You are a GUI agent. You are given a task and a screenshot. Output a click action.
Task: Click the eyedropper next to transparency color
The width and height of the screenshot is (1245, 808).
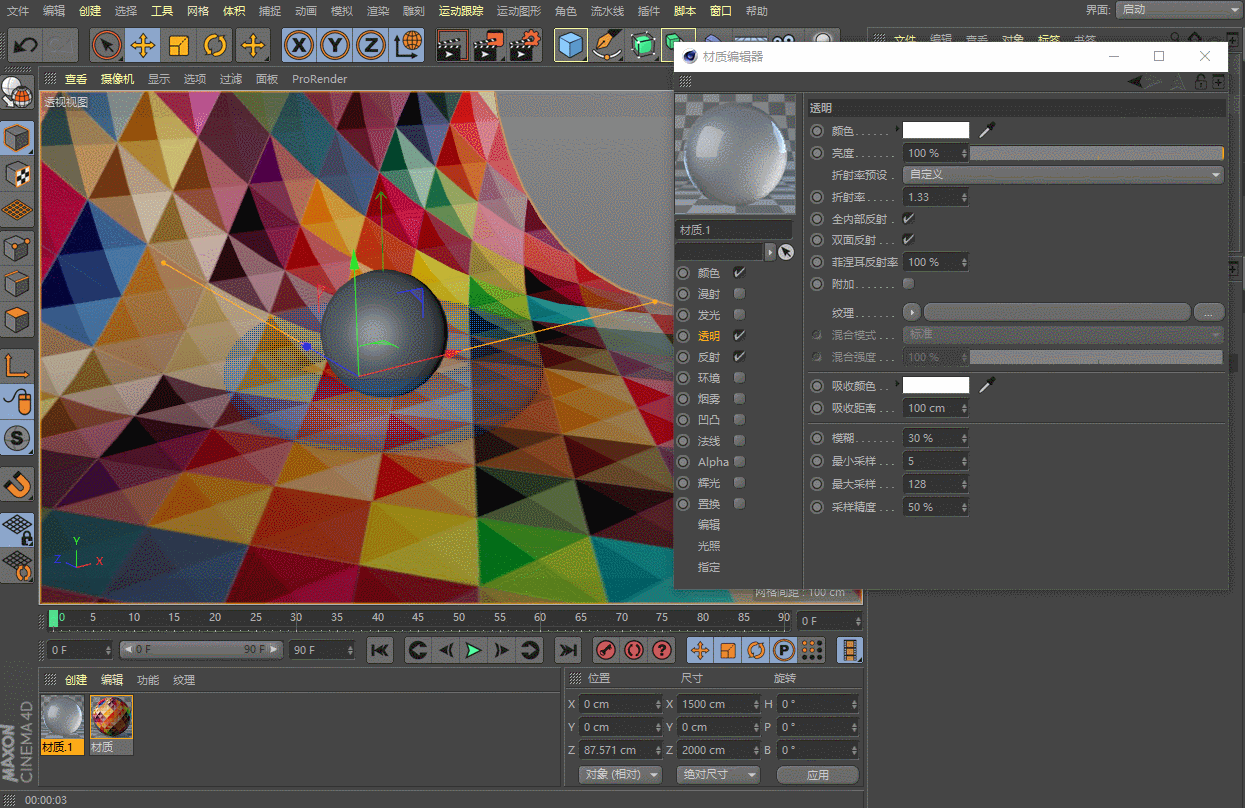click(x=987, y=130)
